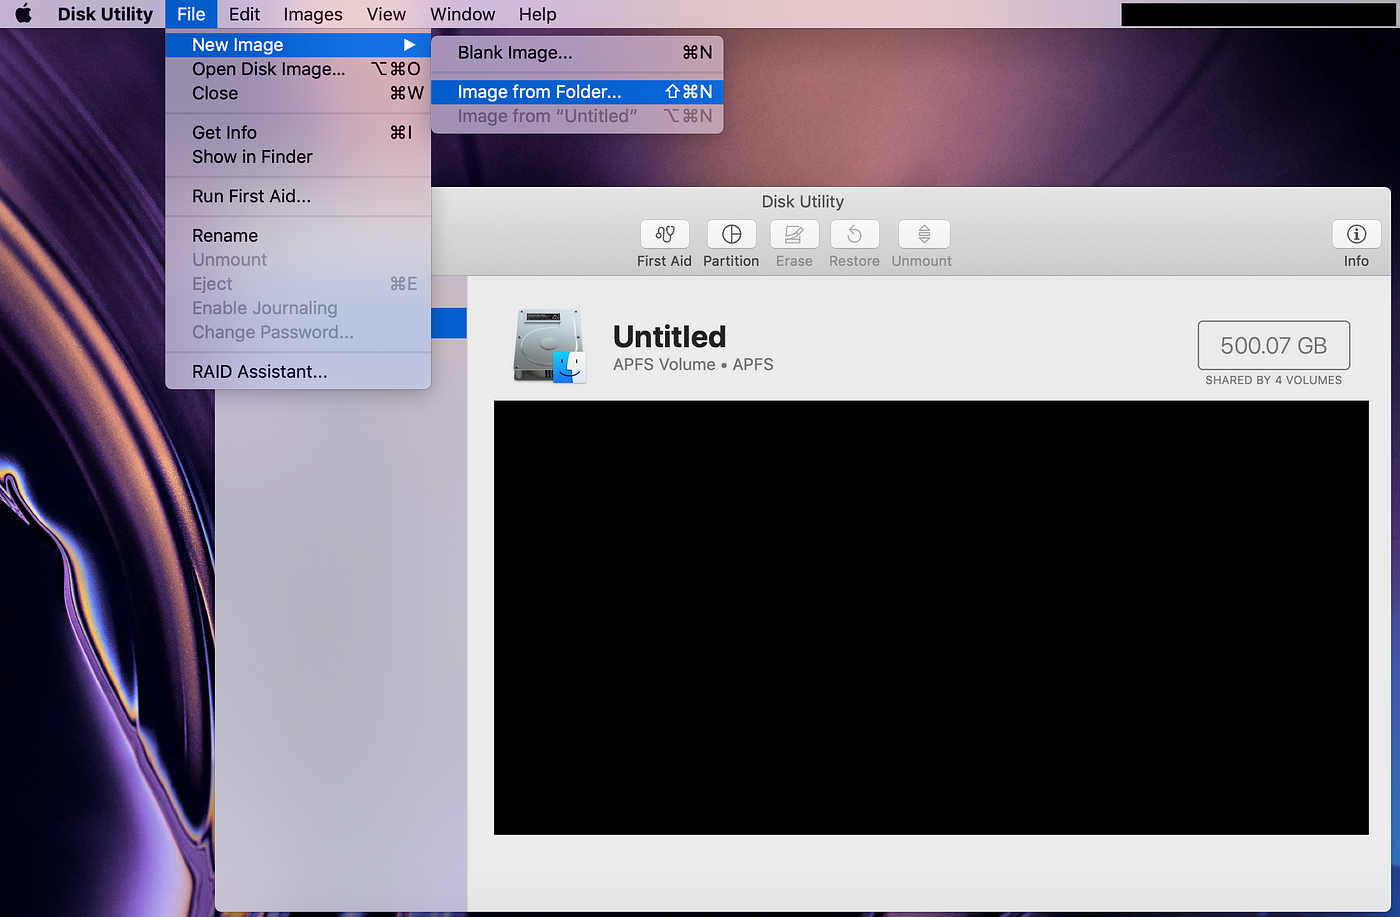Screen dimensions: 1400x917
Task: Choose Run First Aid menu item
Action: click(x=298, y=196)
